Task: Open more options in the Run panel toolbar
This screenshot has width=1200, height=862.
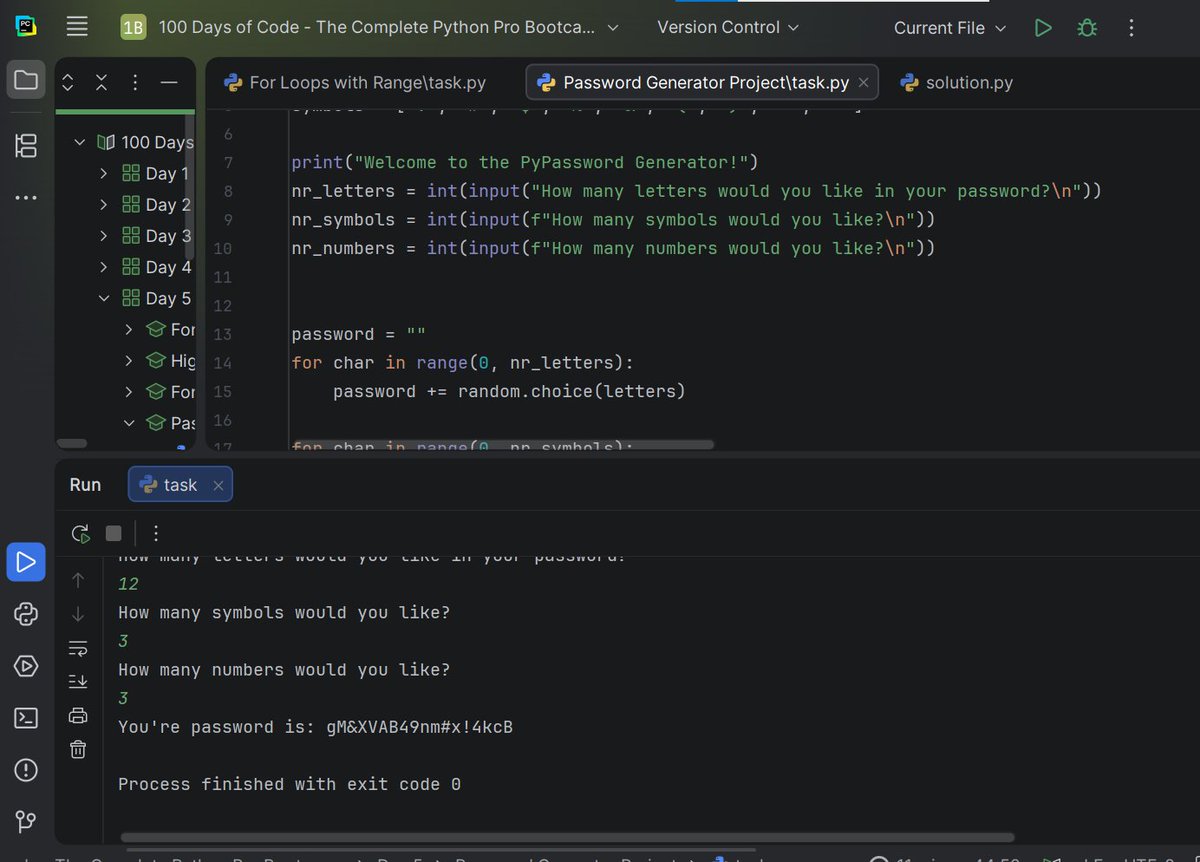Action: [156, 533]
